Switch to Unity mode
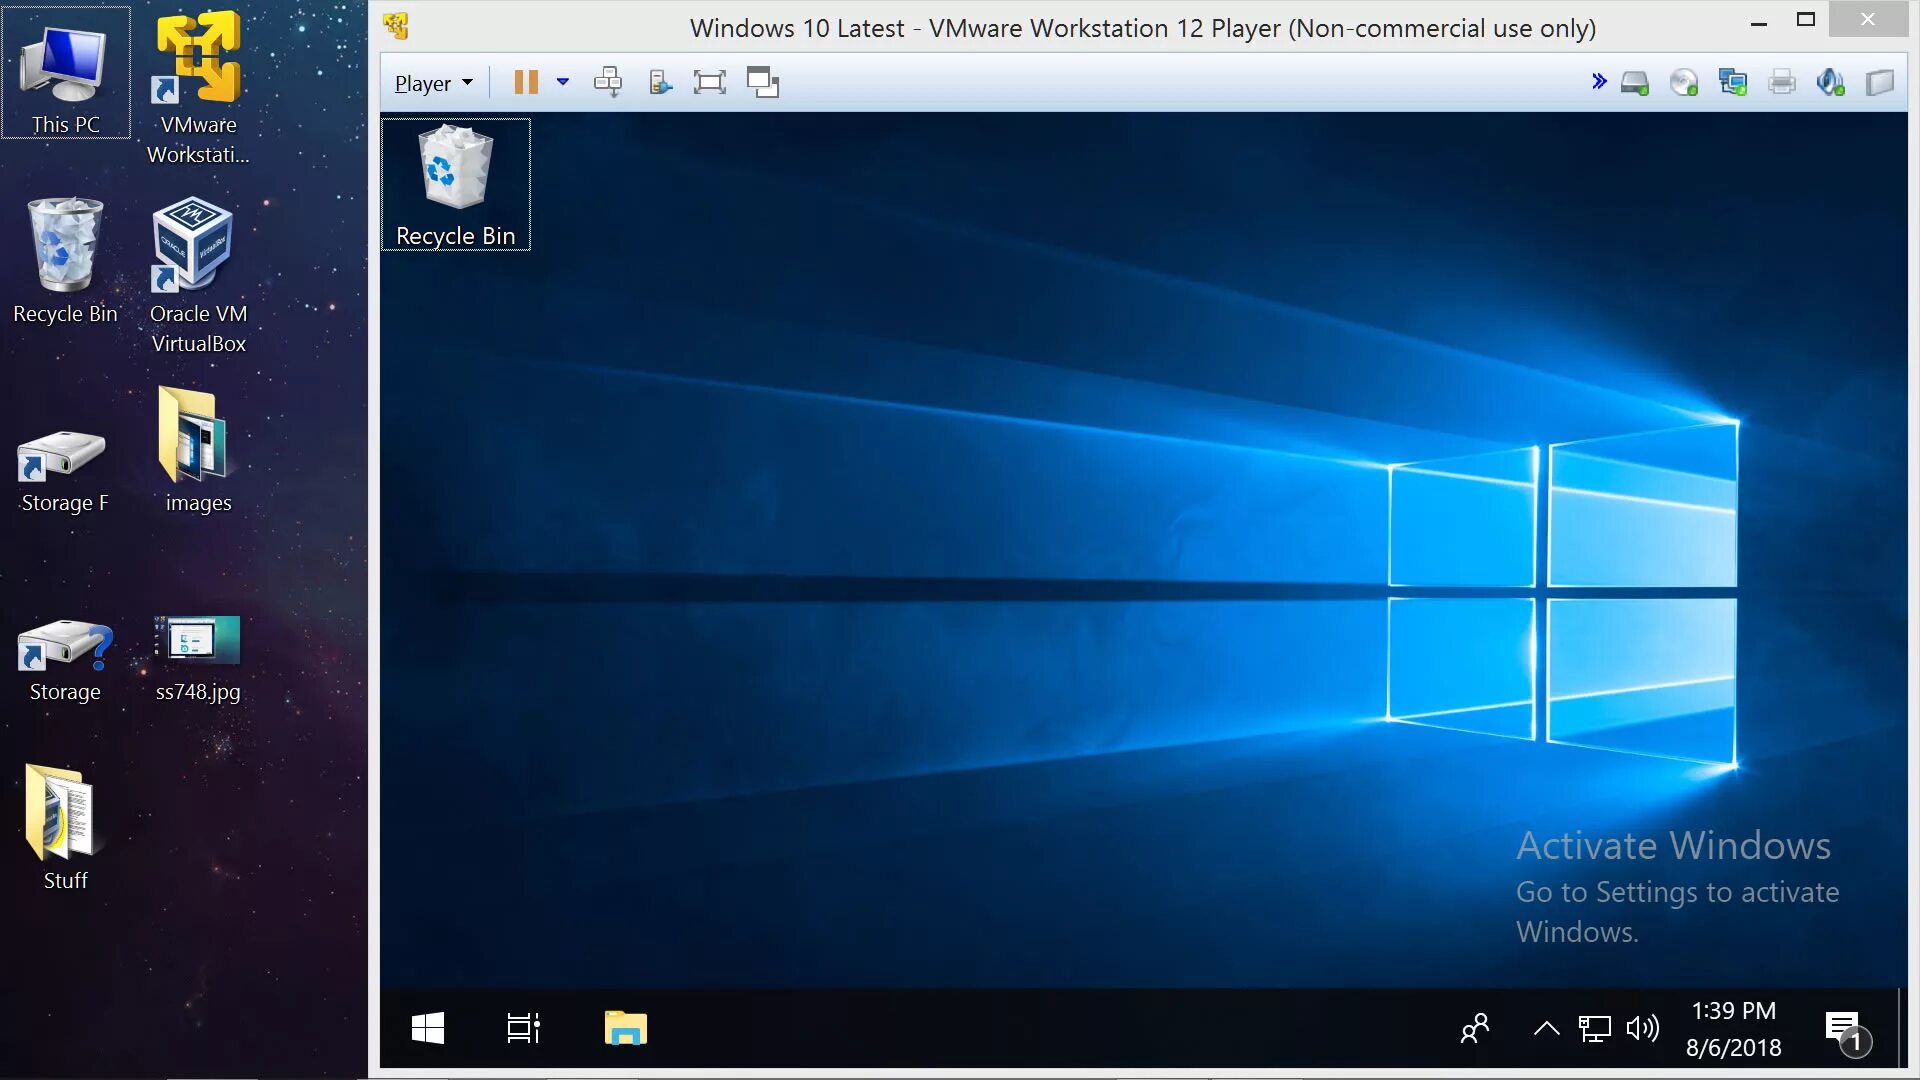The image size is (1920, 1080). [762, 82]
